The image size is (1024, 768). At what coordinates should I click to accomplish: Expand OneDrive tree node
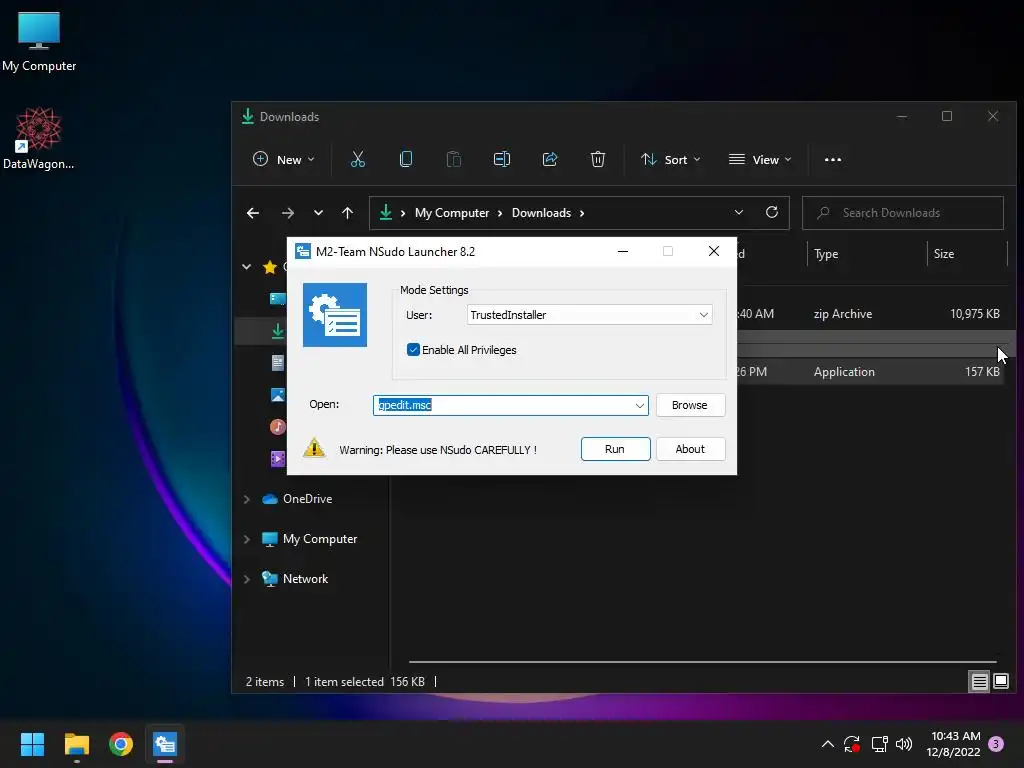pyautogui.click(x=247, y=499)
